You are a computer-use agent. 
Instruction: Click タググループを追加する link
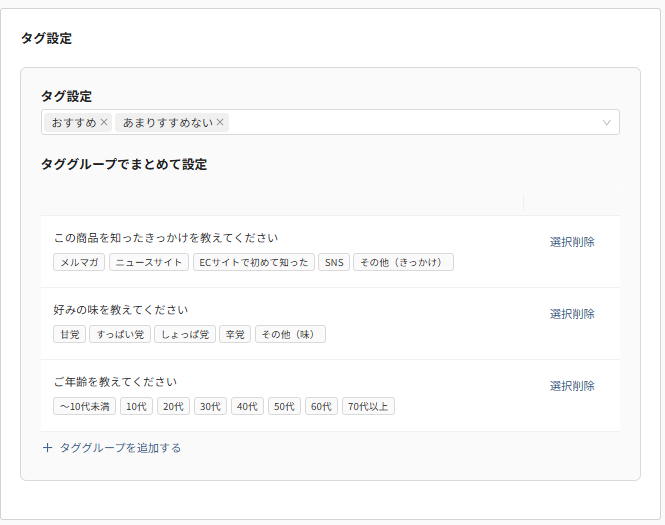pyautogui.click(x=120, y=448)
